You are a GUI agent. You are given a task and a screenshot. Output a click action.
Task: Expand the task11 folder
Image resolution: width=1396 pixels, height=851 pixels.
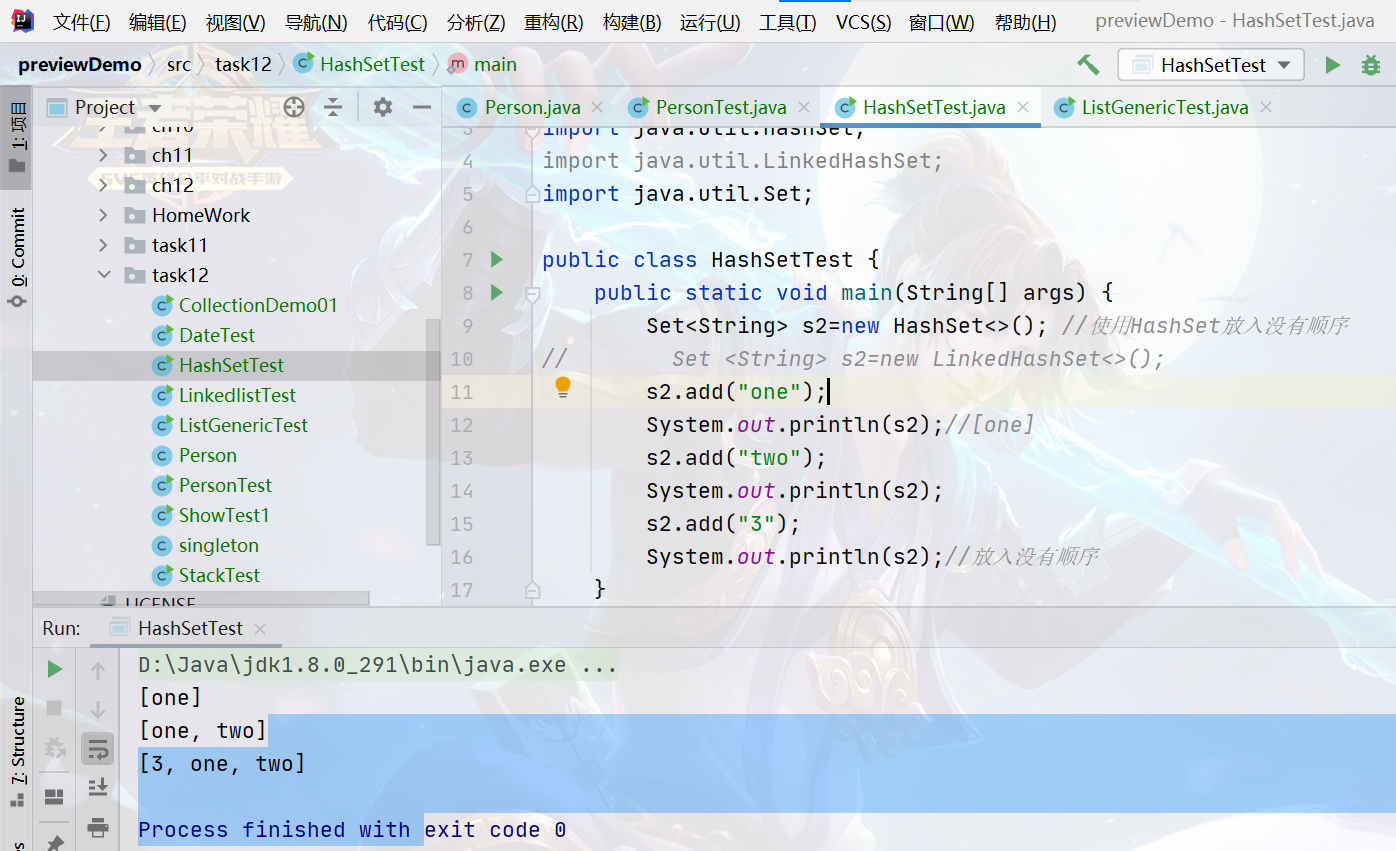click(x=103, y=246)
